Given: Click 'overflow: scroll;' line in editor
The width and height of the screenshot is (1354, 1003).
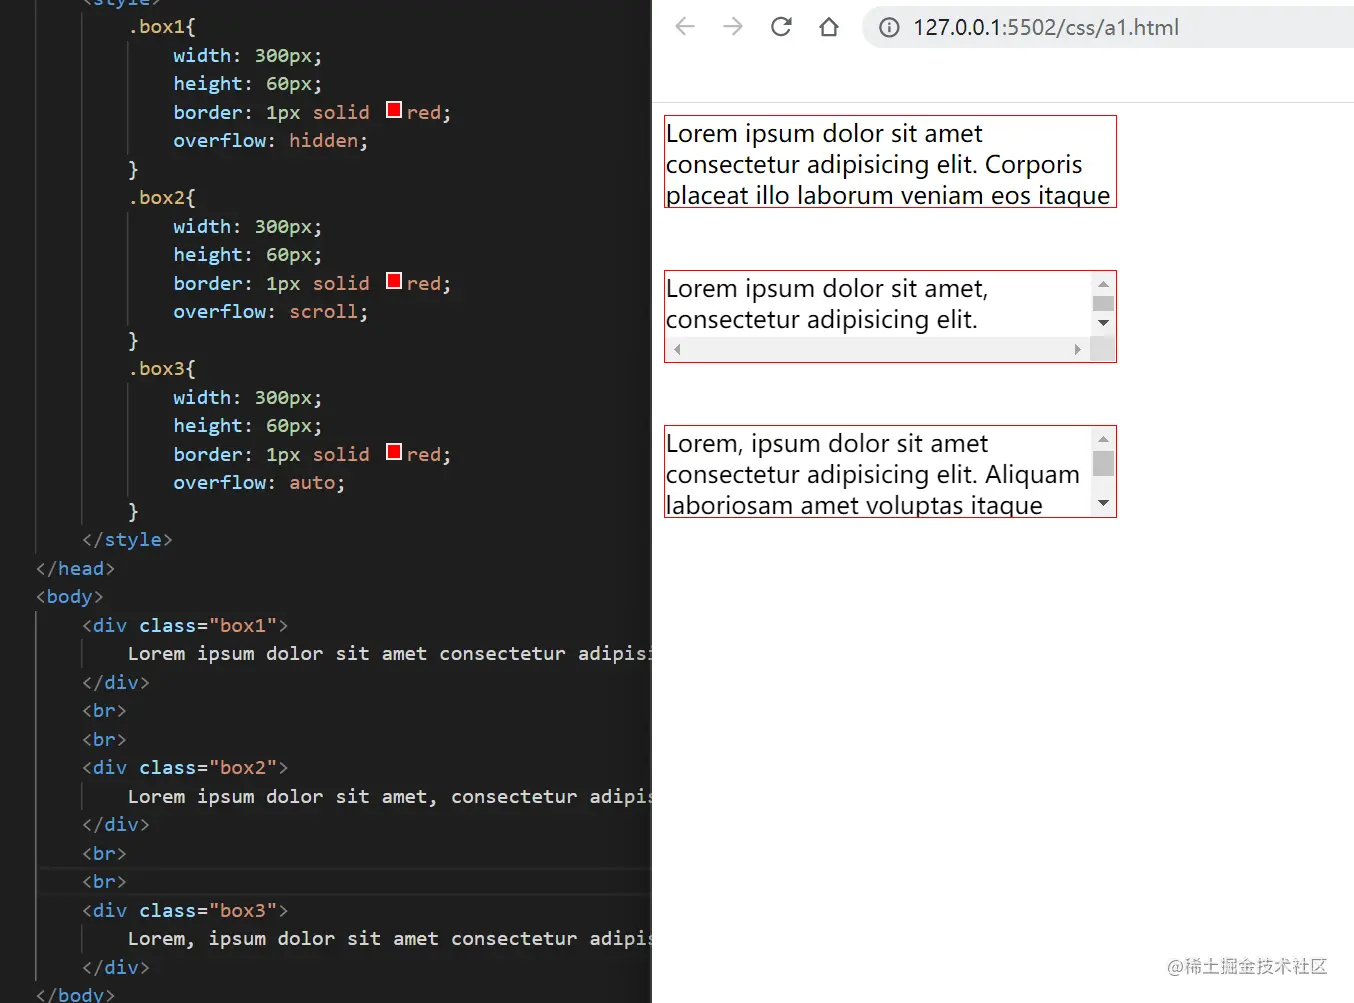Looking at the screenshot, I should [271, 312].
